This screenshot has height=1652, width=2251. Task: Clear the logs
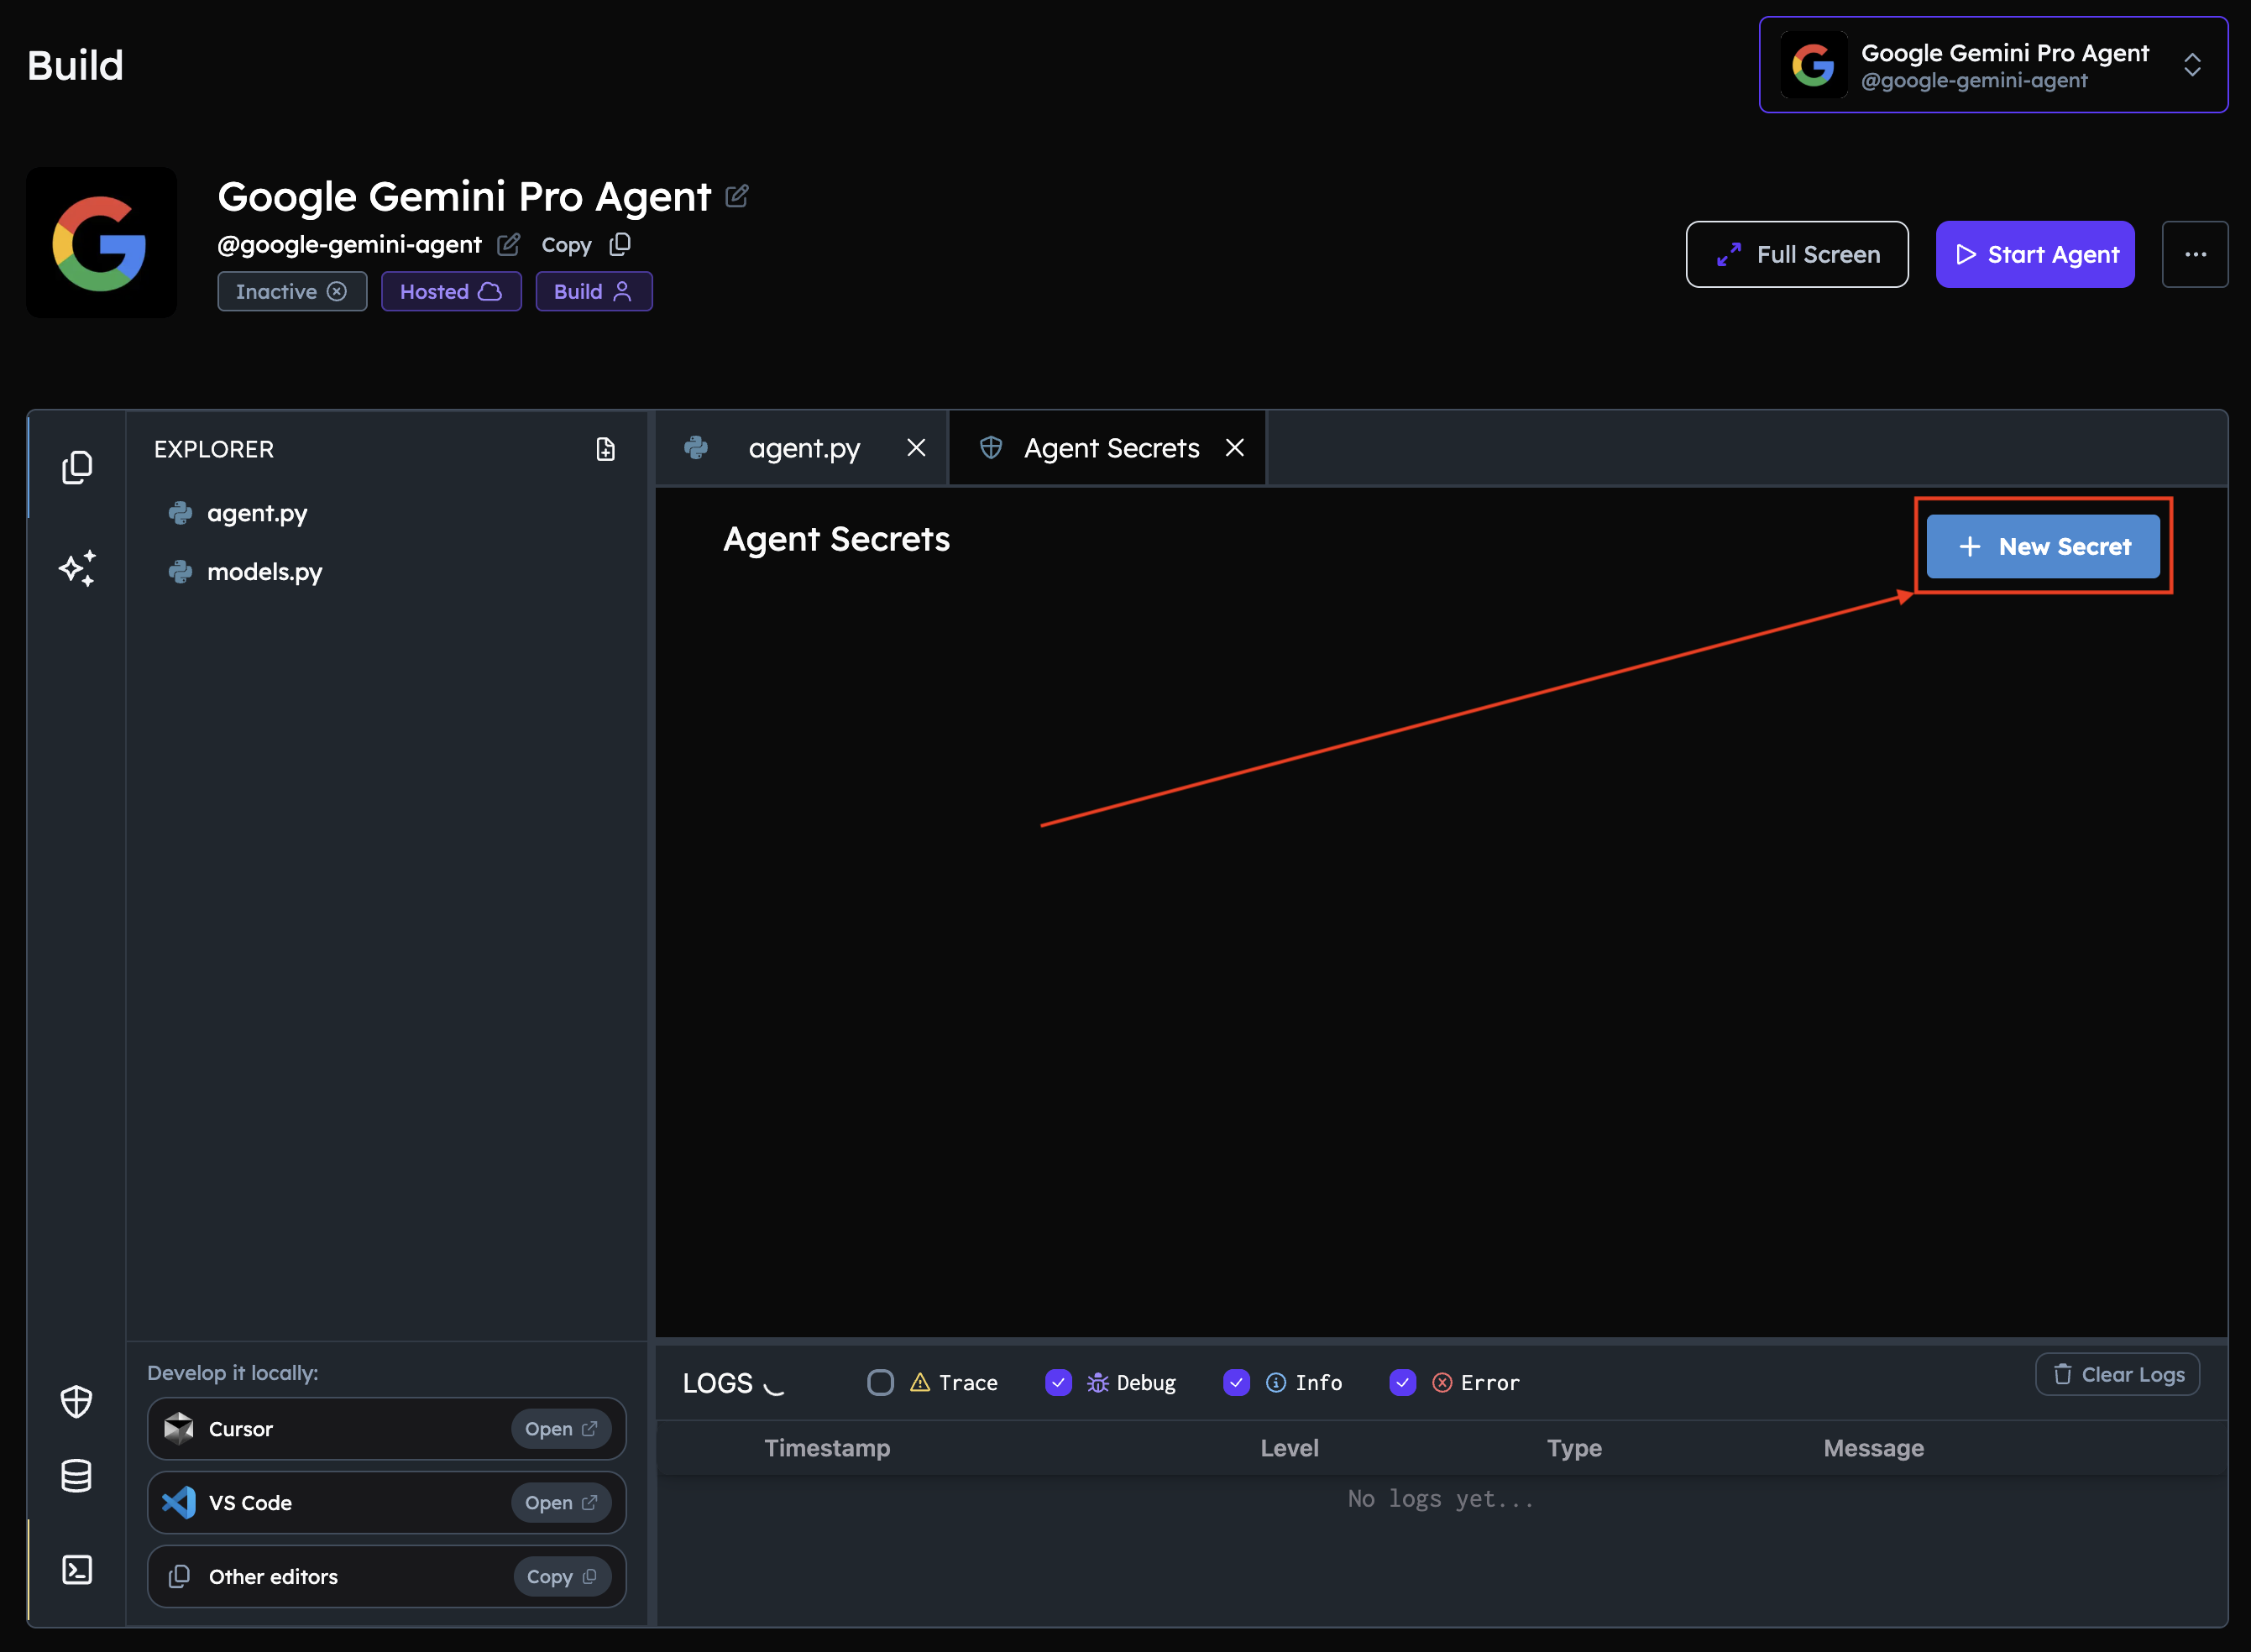click(2117, 1374)
